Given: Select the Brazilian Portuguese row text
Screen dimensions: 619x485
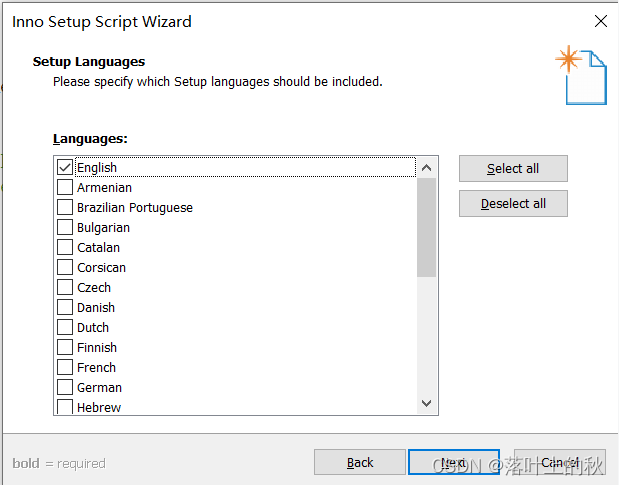Looking at the screenshot, I should pyautogui.click(x=135, y=208).
